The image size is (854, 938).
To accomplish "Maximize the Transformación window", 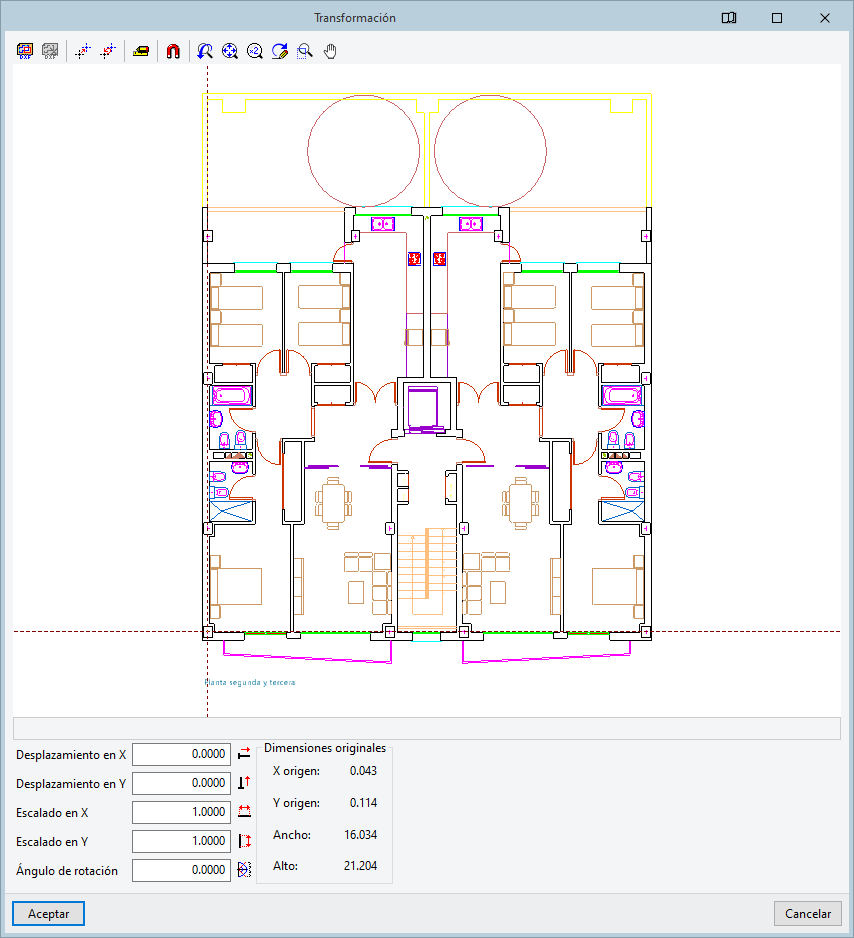I will tap(777, 18).
